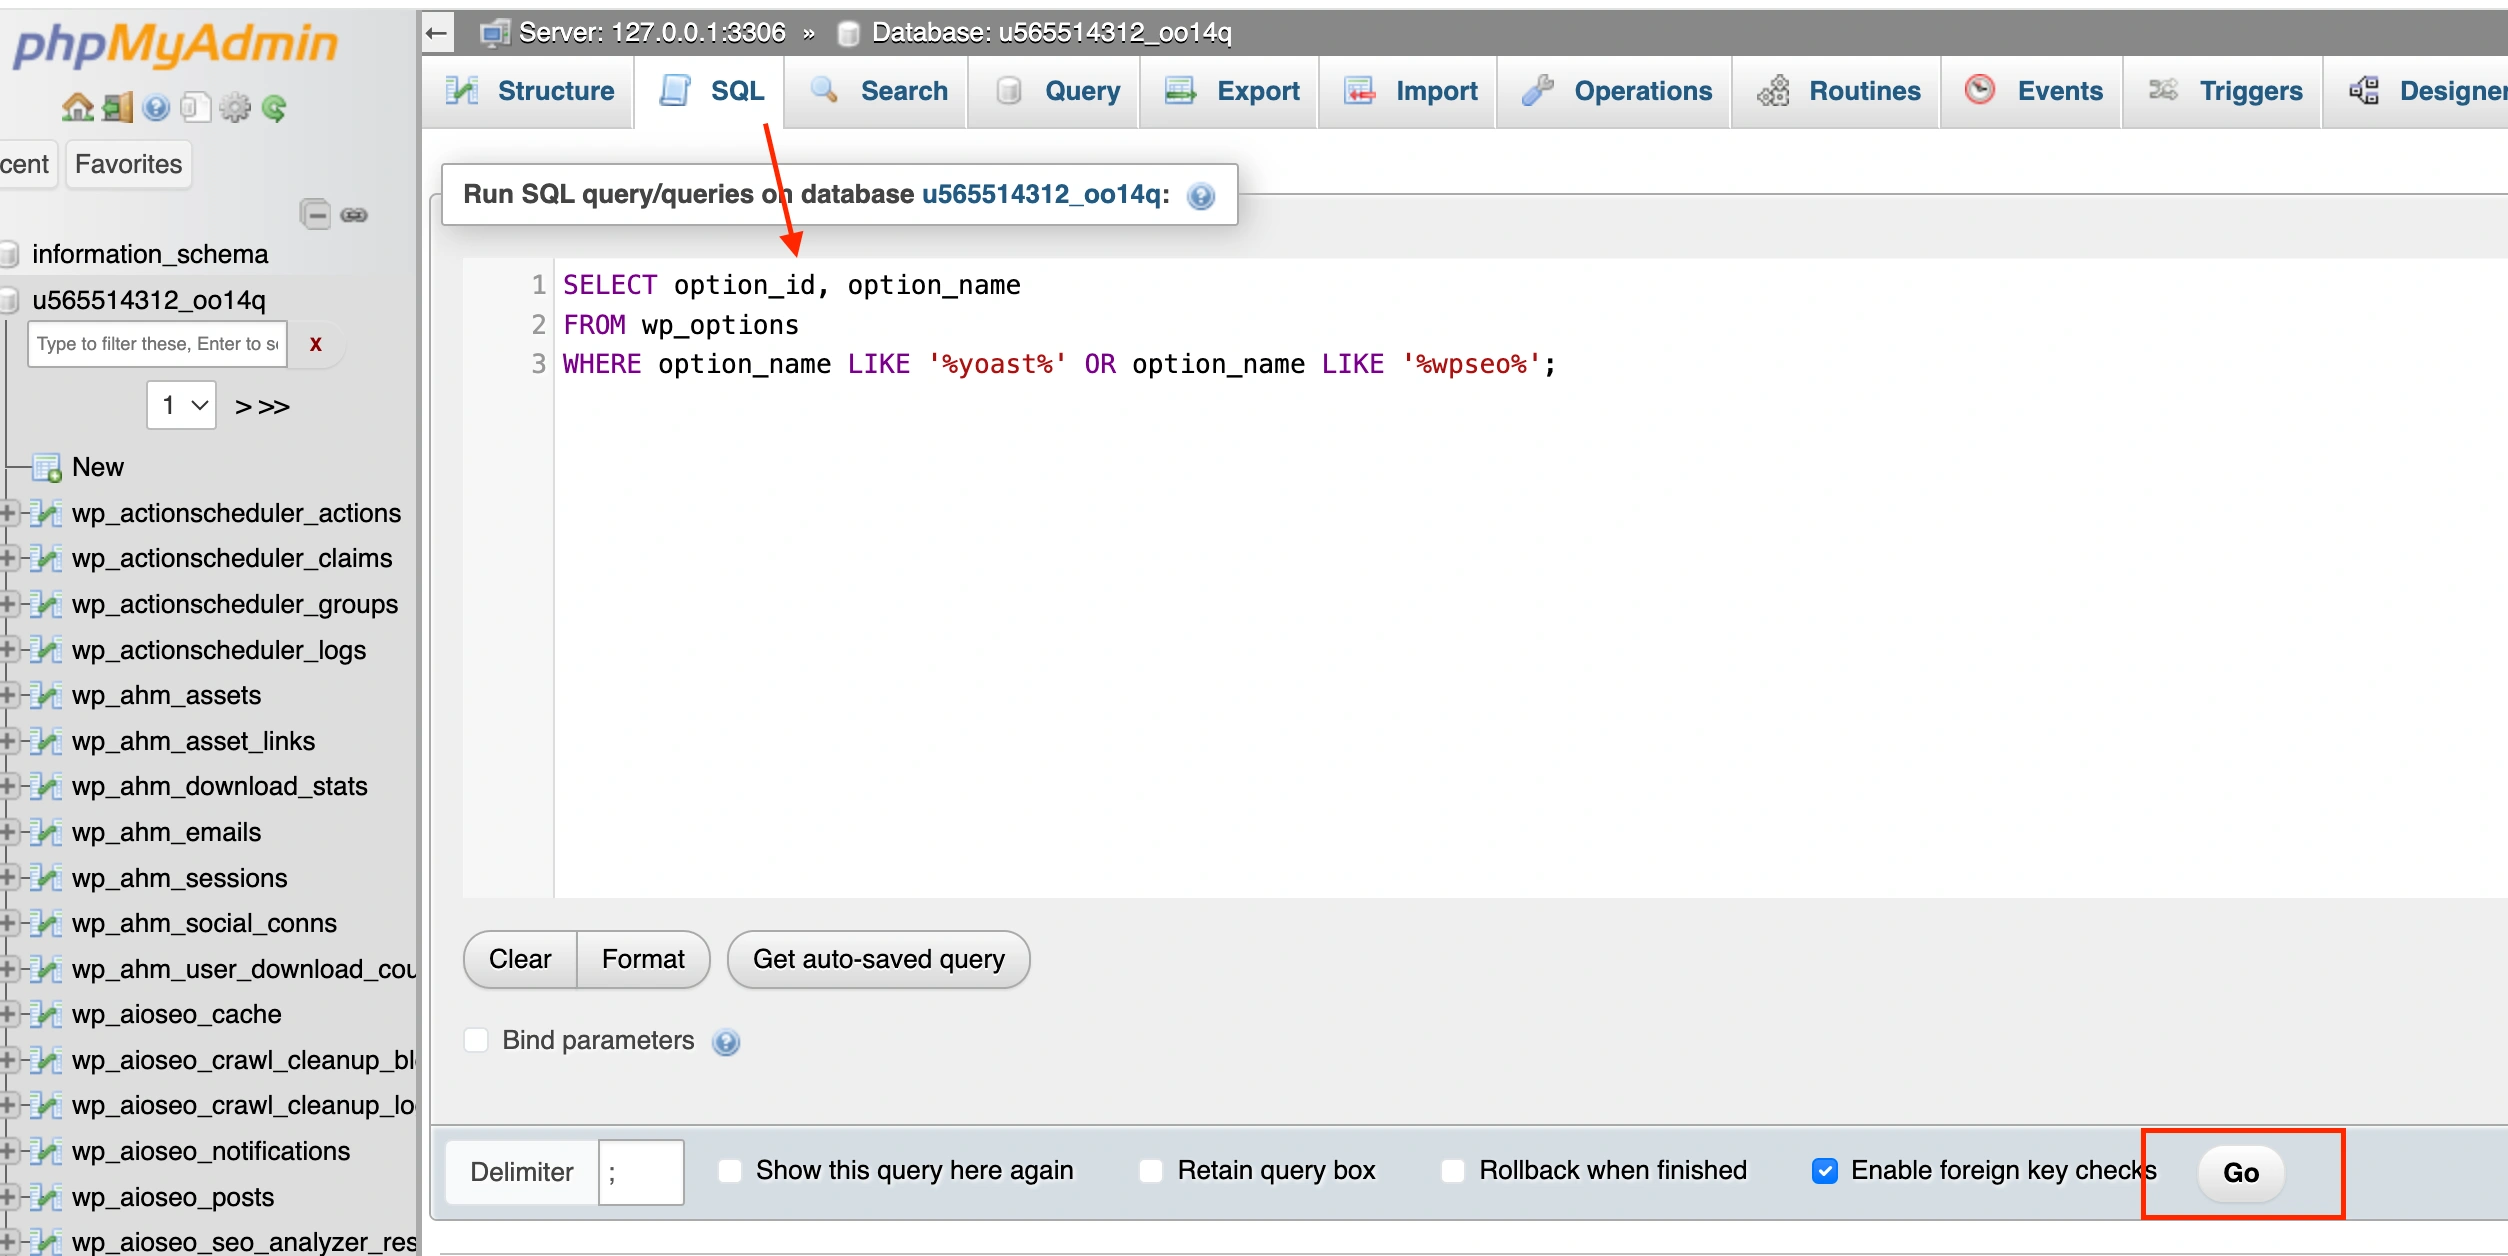Click the Delimiter input field

point(640,1171)
